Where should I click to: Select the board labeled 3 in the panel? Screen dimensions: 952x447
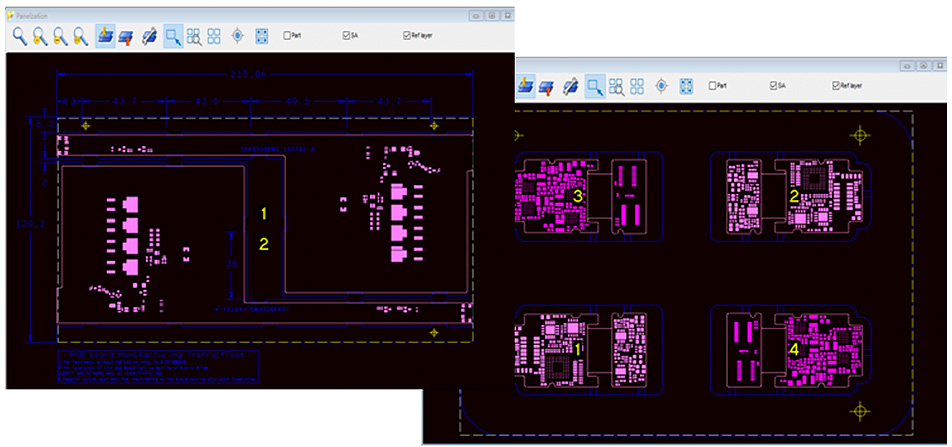click(x=577, y=196)
